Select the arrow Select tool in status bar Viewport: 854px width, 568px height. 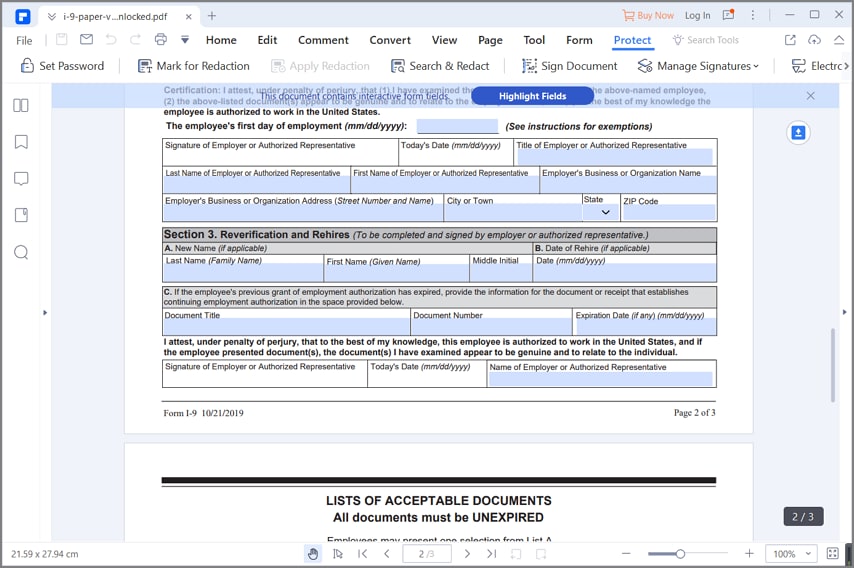coord(338,554)
